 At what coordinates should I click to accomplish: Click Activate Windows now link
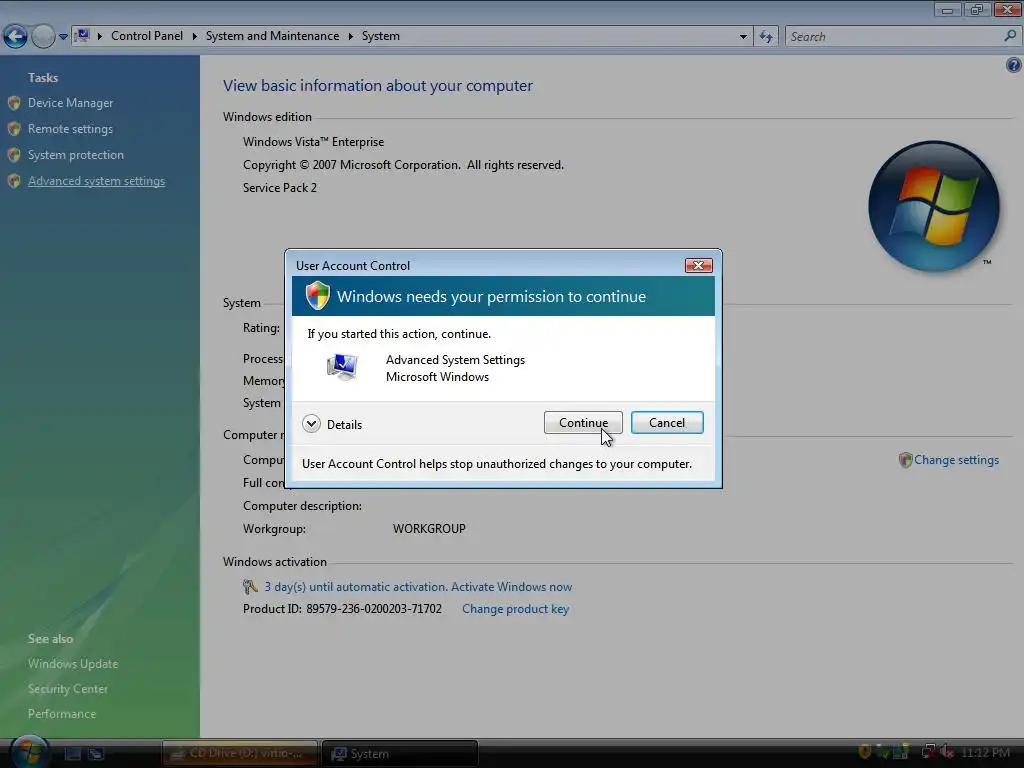[x=511, y=586]
